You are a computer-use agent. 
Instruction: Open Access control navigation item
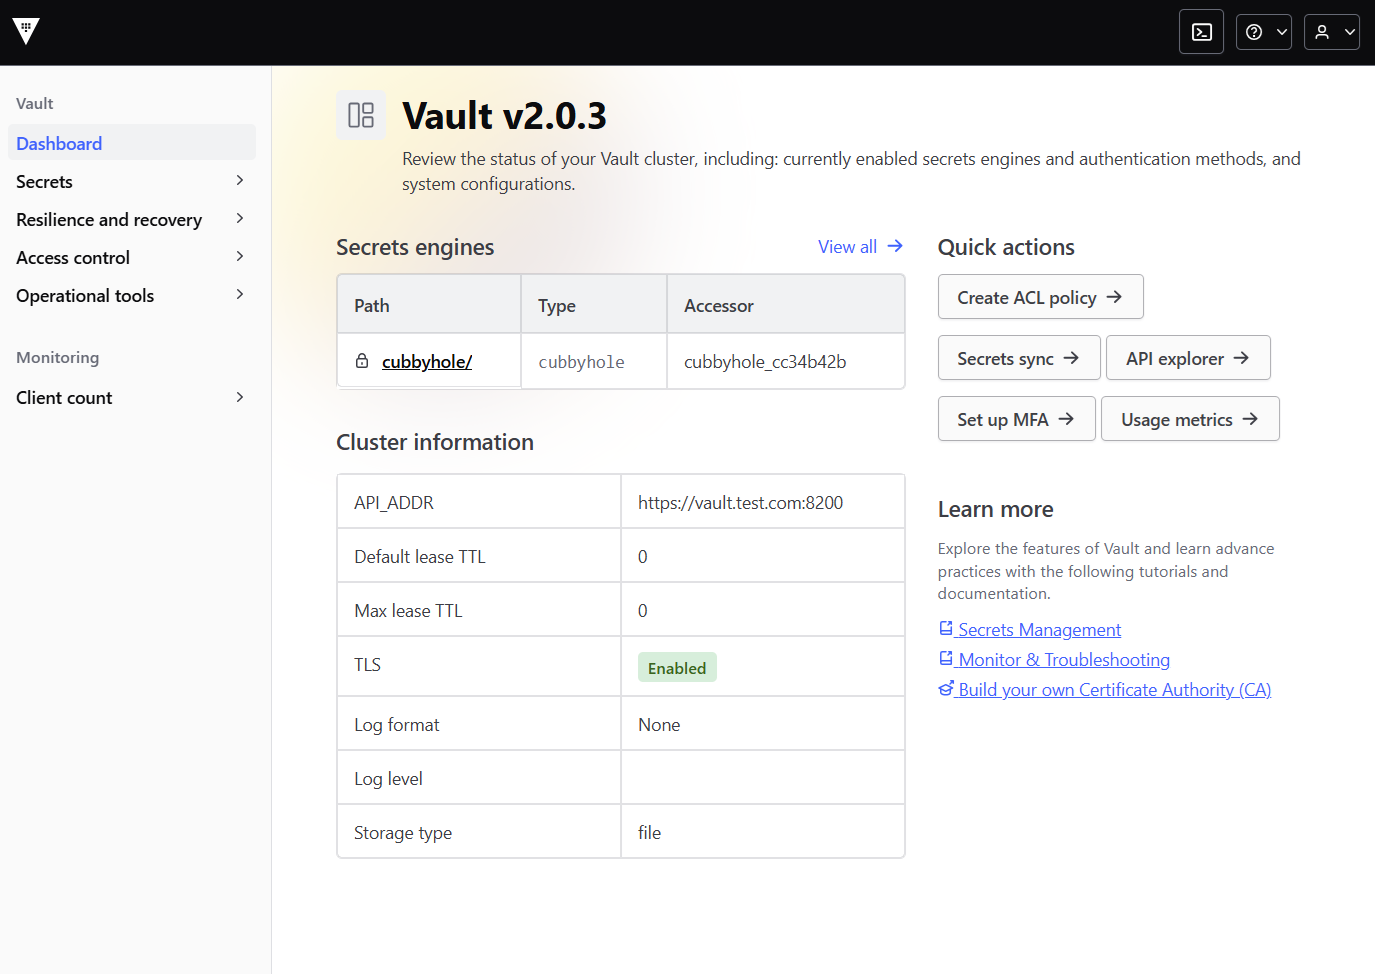(x=132, y=257)
